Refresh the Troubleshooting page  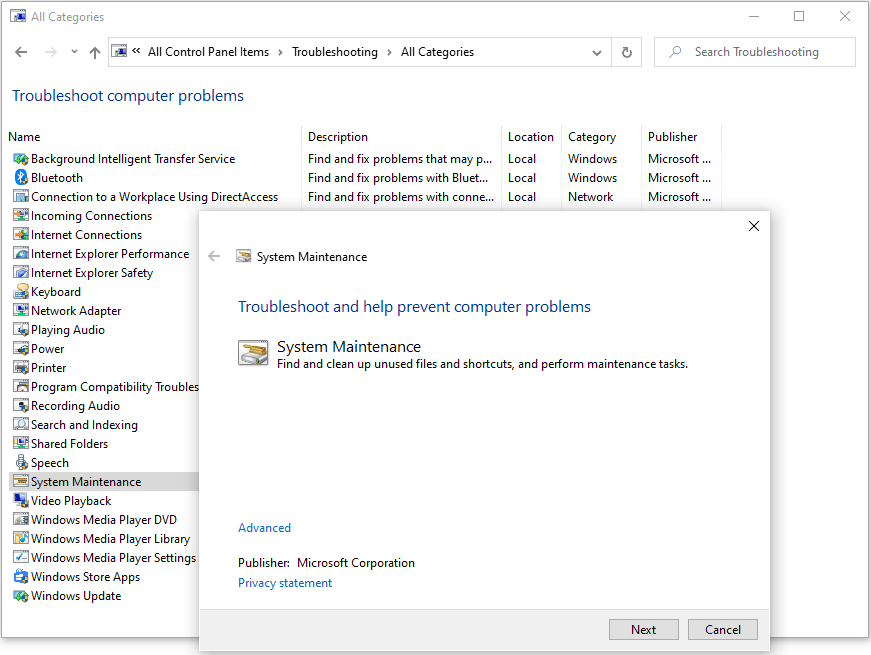tap(626, 51)
